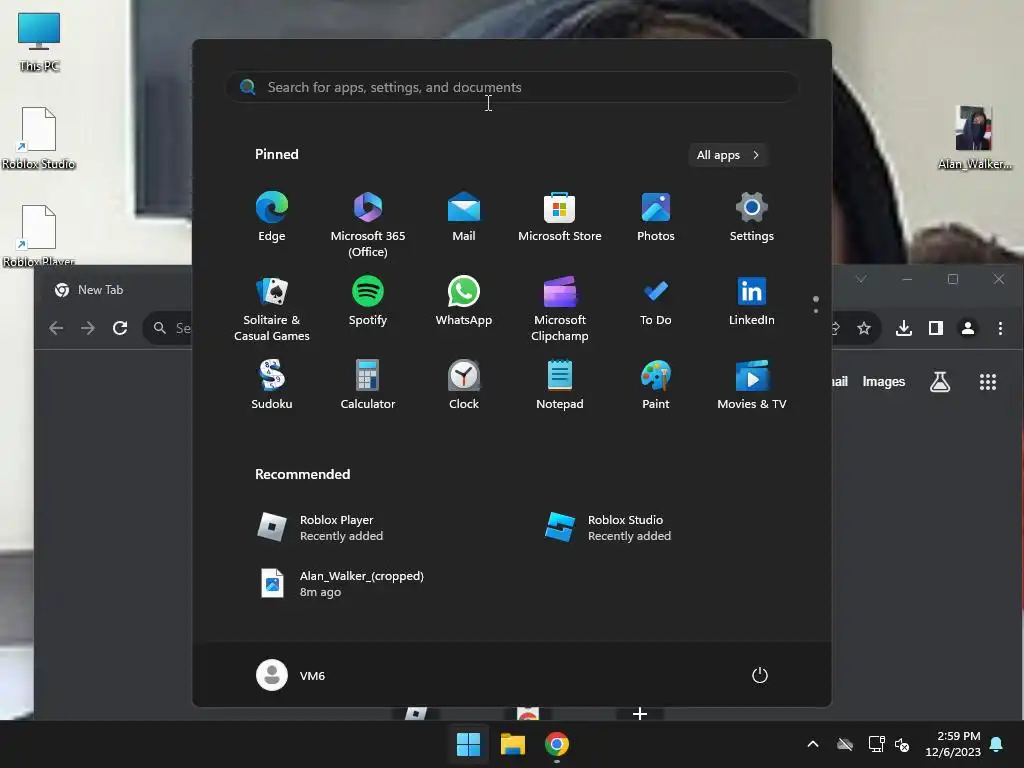The height and width of the screenshot is (768, 1024).
Task: Toggle Chrome side panel
Action: [936, 328]
